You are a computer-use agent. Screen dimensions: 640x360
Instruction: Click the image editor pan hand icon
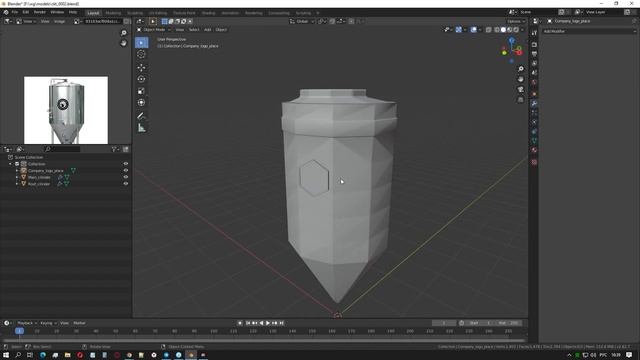click(x=124, y=43)
